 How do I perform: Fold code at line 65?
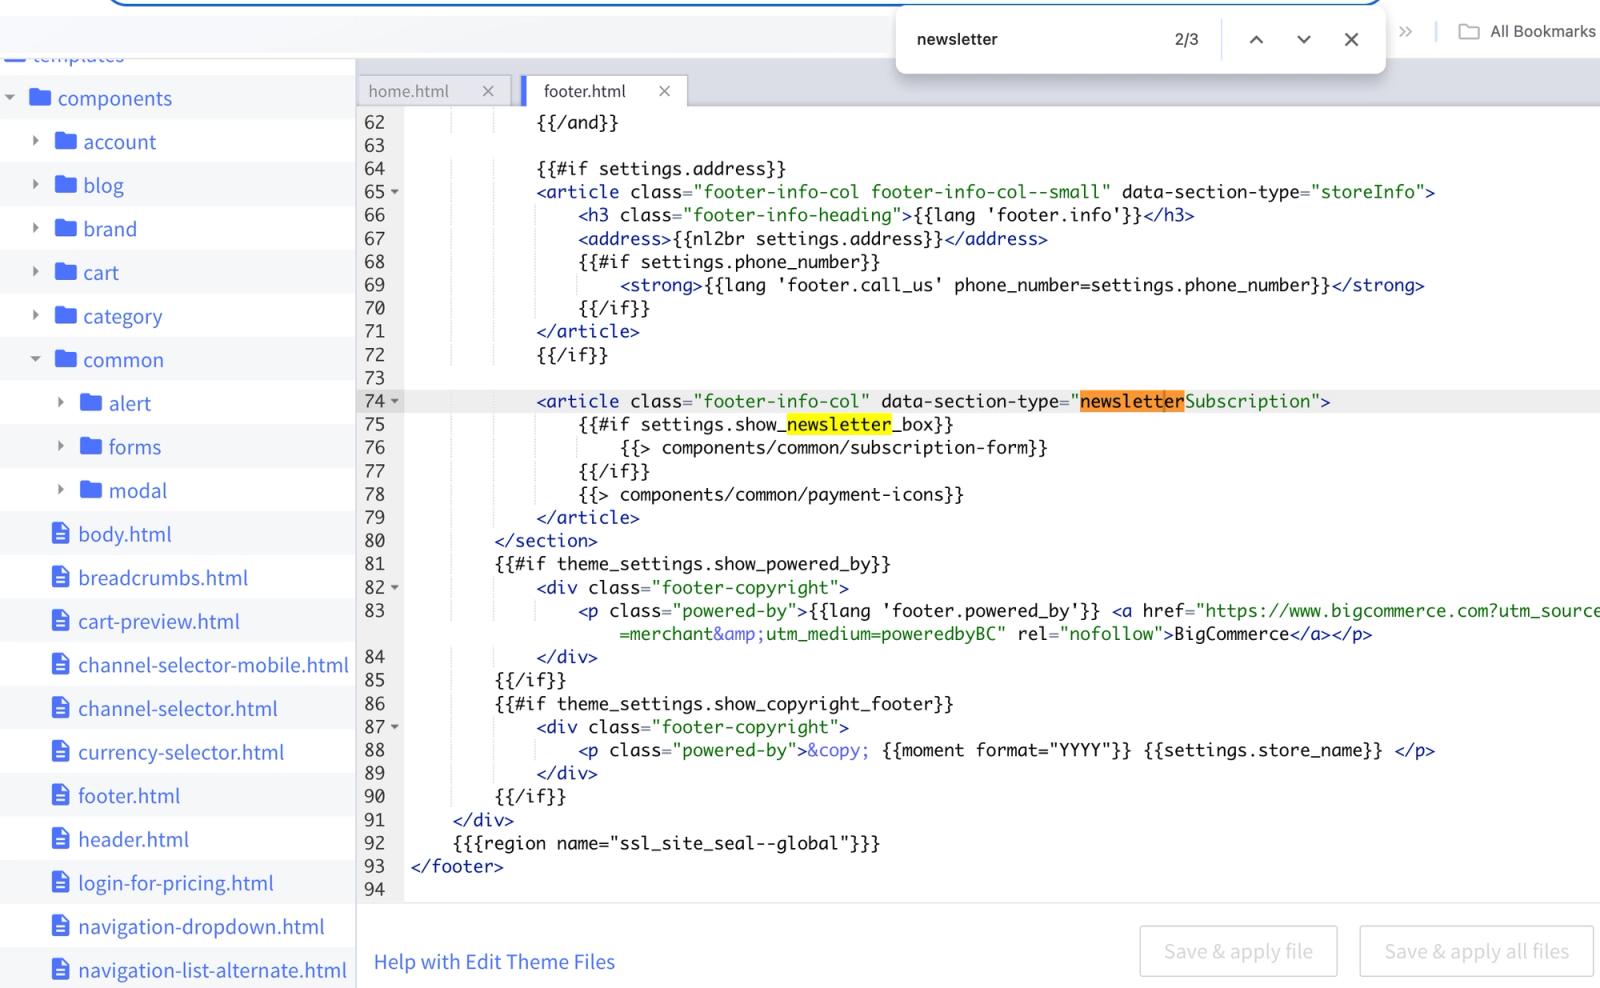[x=395, y=192]
